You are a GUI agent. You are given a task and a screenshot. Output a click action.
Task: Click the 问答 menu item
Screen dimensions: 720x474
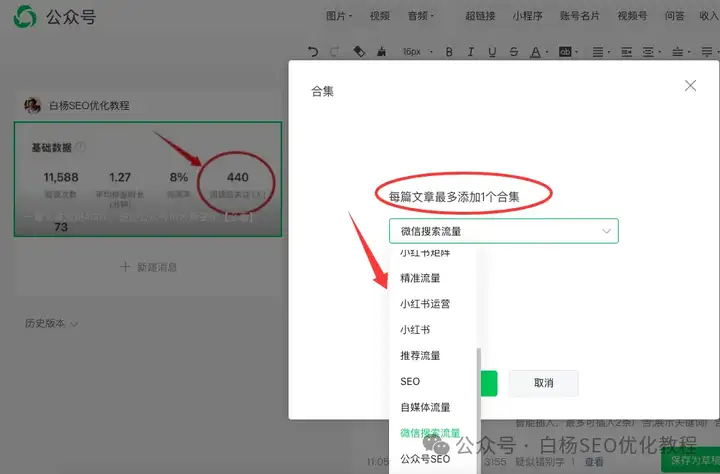(675, 16)
